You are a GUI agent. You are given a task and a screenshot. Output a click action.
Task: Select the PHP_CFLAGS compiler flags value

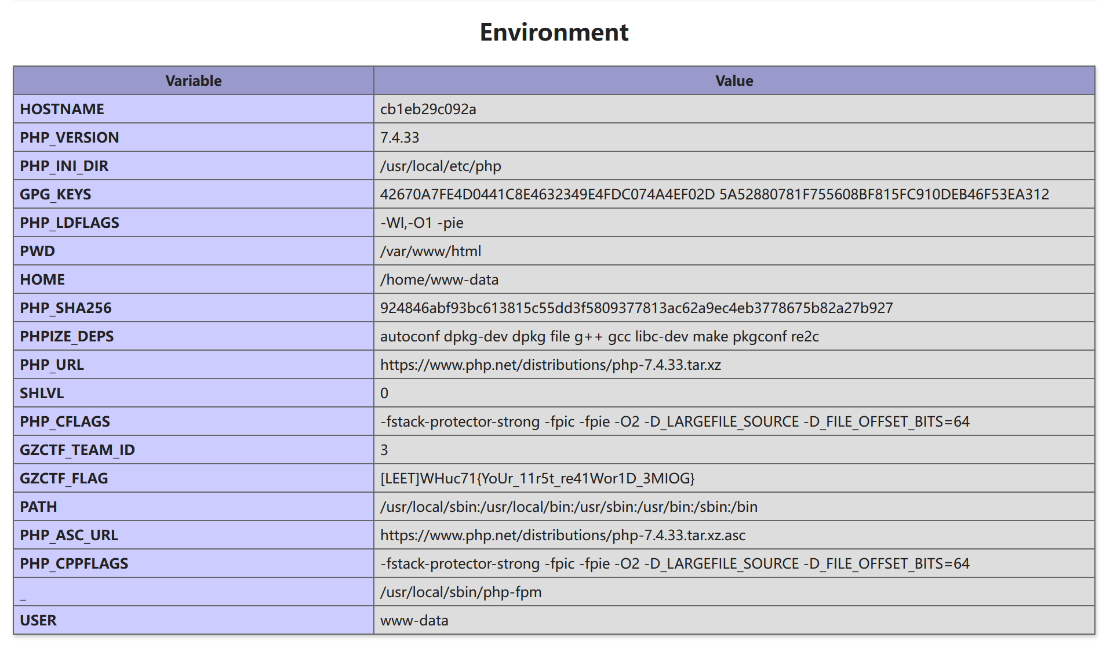(x=674, y=422)
